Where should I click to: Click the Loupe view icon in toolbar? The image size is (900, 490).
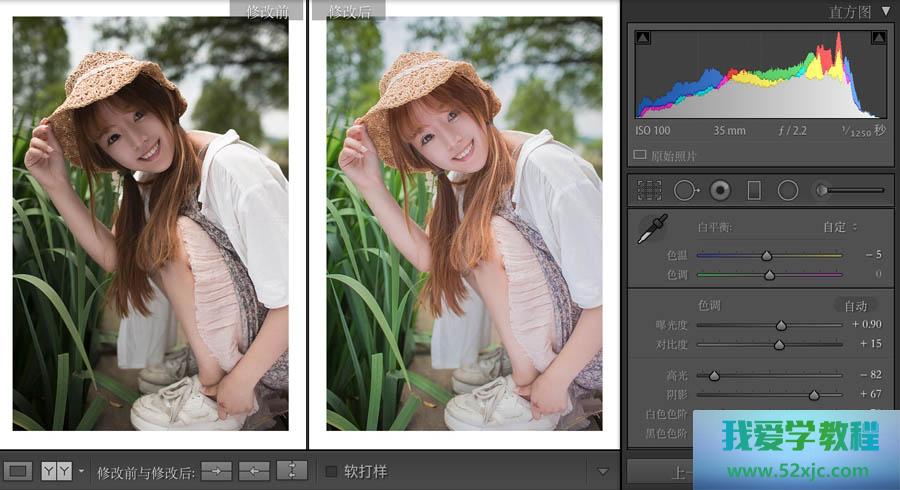tap(18, 470)
